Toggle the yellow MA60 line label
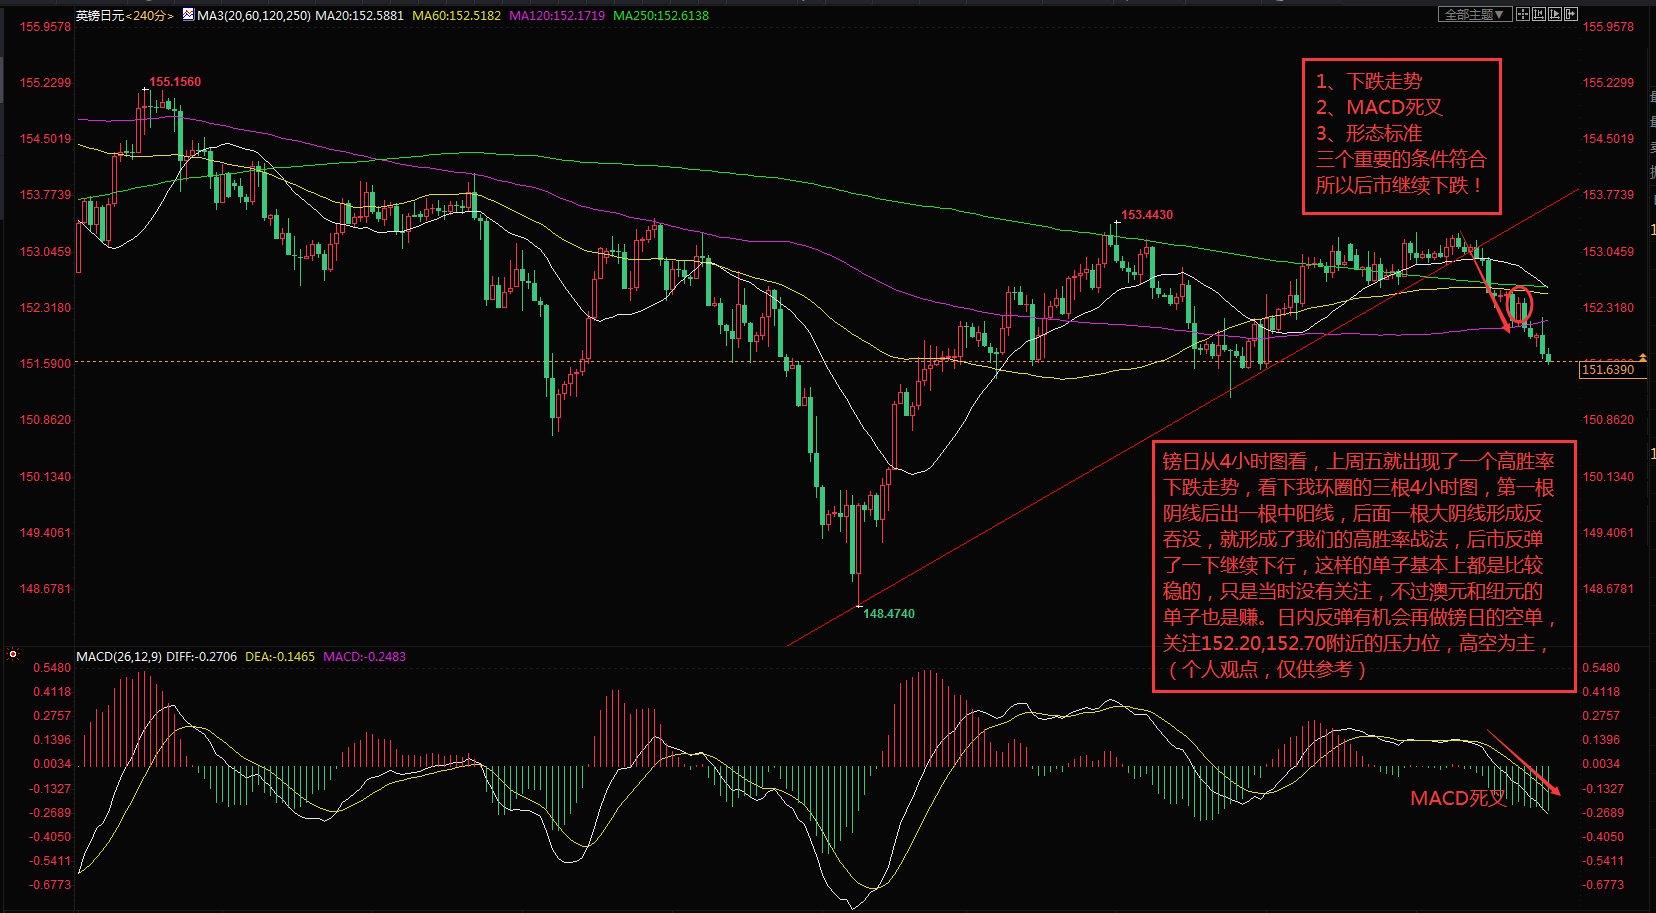Screen dimensions: 1656x913 [456, 16]
